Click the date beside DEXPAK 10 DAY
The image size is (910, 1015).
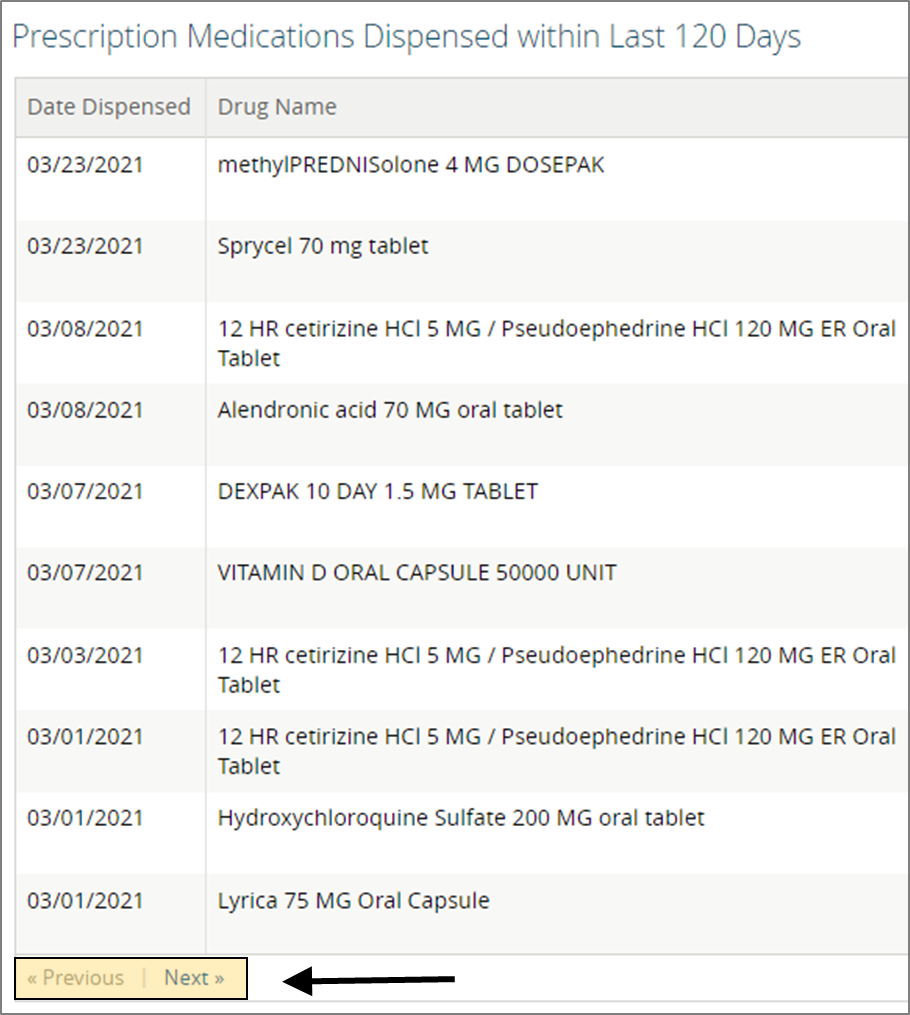(x=85, y=491)
